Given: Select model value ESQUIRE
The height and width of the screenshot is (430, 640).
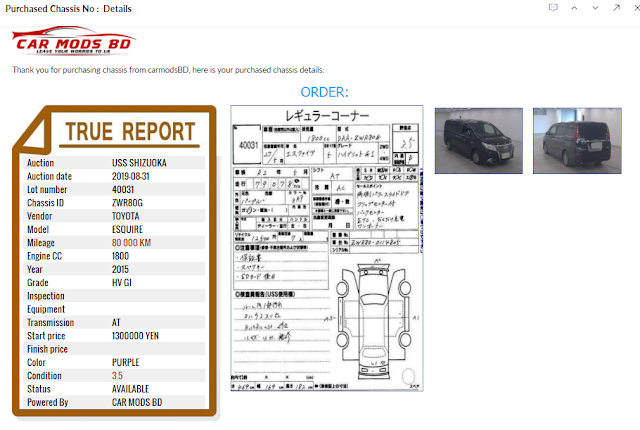Looking at the screenshot, I should 127,229.
